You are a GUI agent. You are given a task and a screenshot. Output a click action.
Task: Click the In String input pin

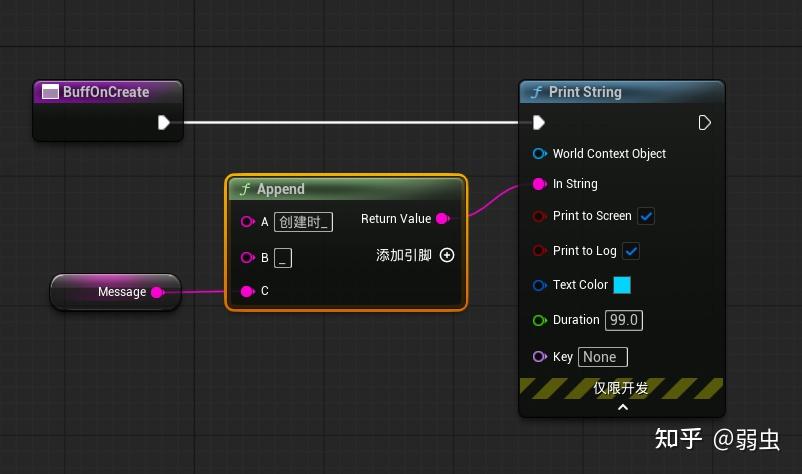[540, 184]
